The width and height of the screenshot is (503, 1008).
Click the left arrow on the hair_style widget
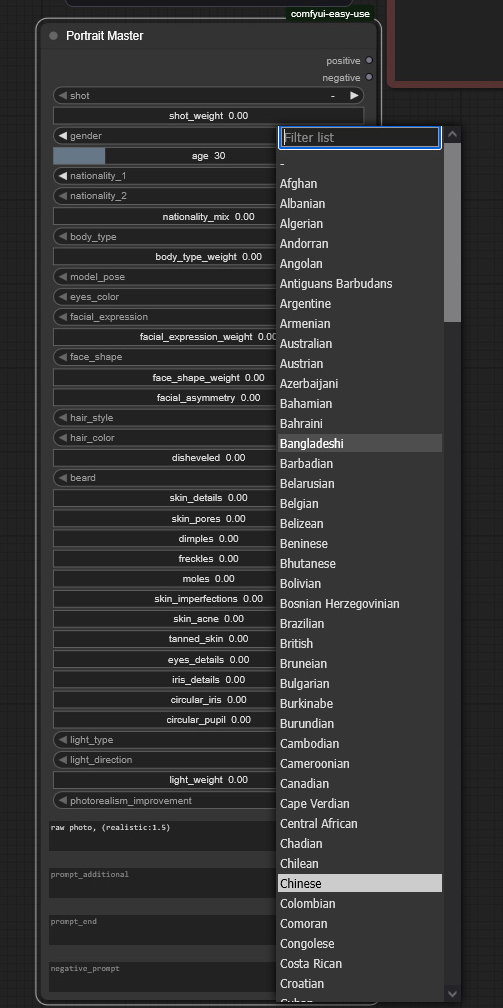[x=62, y=417]
